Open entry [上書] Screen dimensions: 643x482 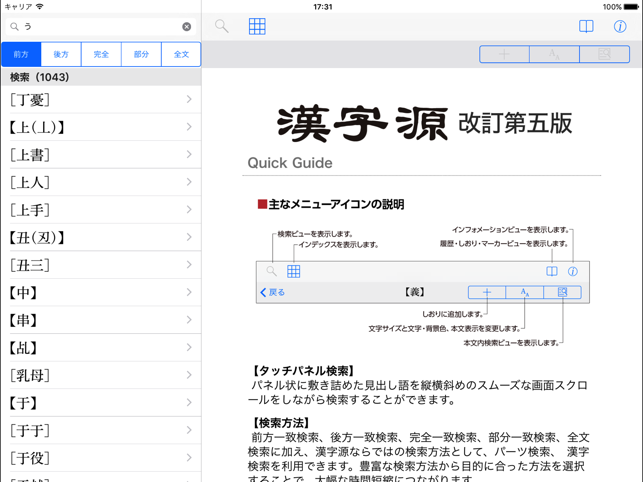pyautogui.click(x=101, y=154)
